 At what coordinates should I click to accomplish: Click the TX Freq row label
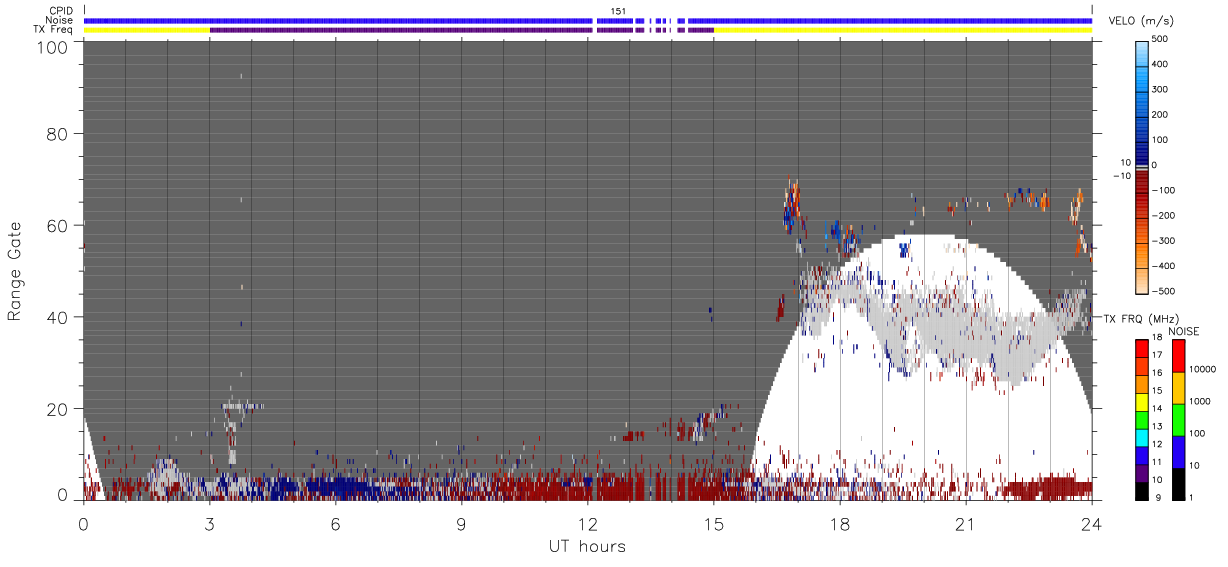coord(53,29)
